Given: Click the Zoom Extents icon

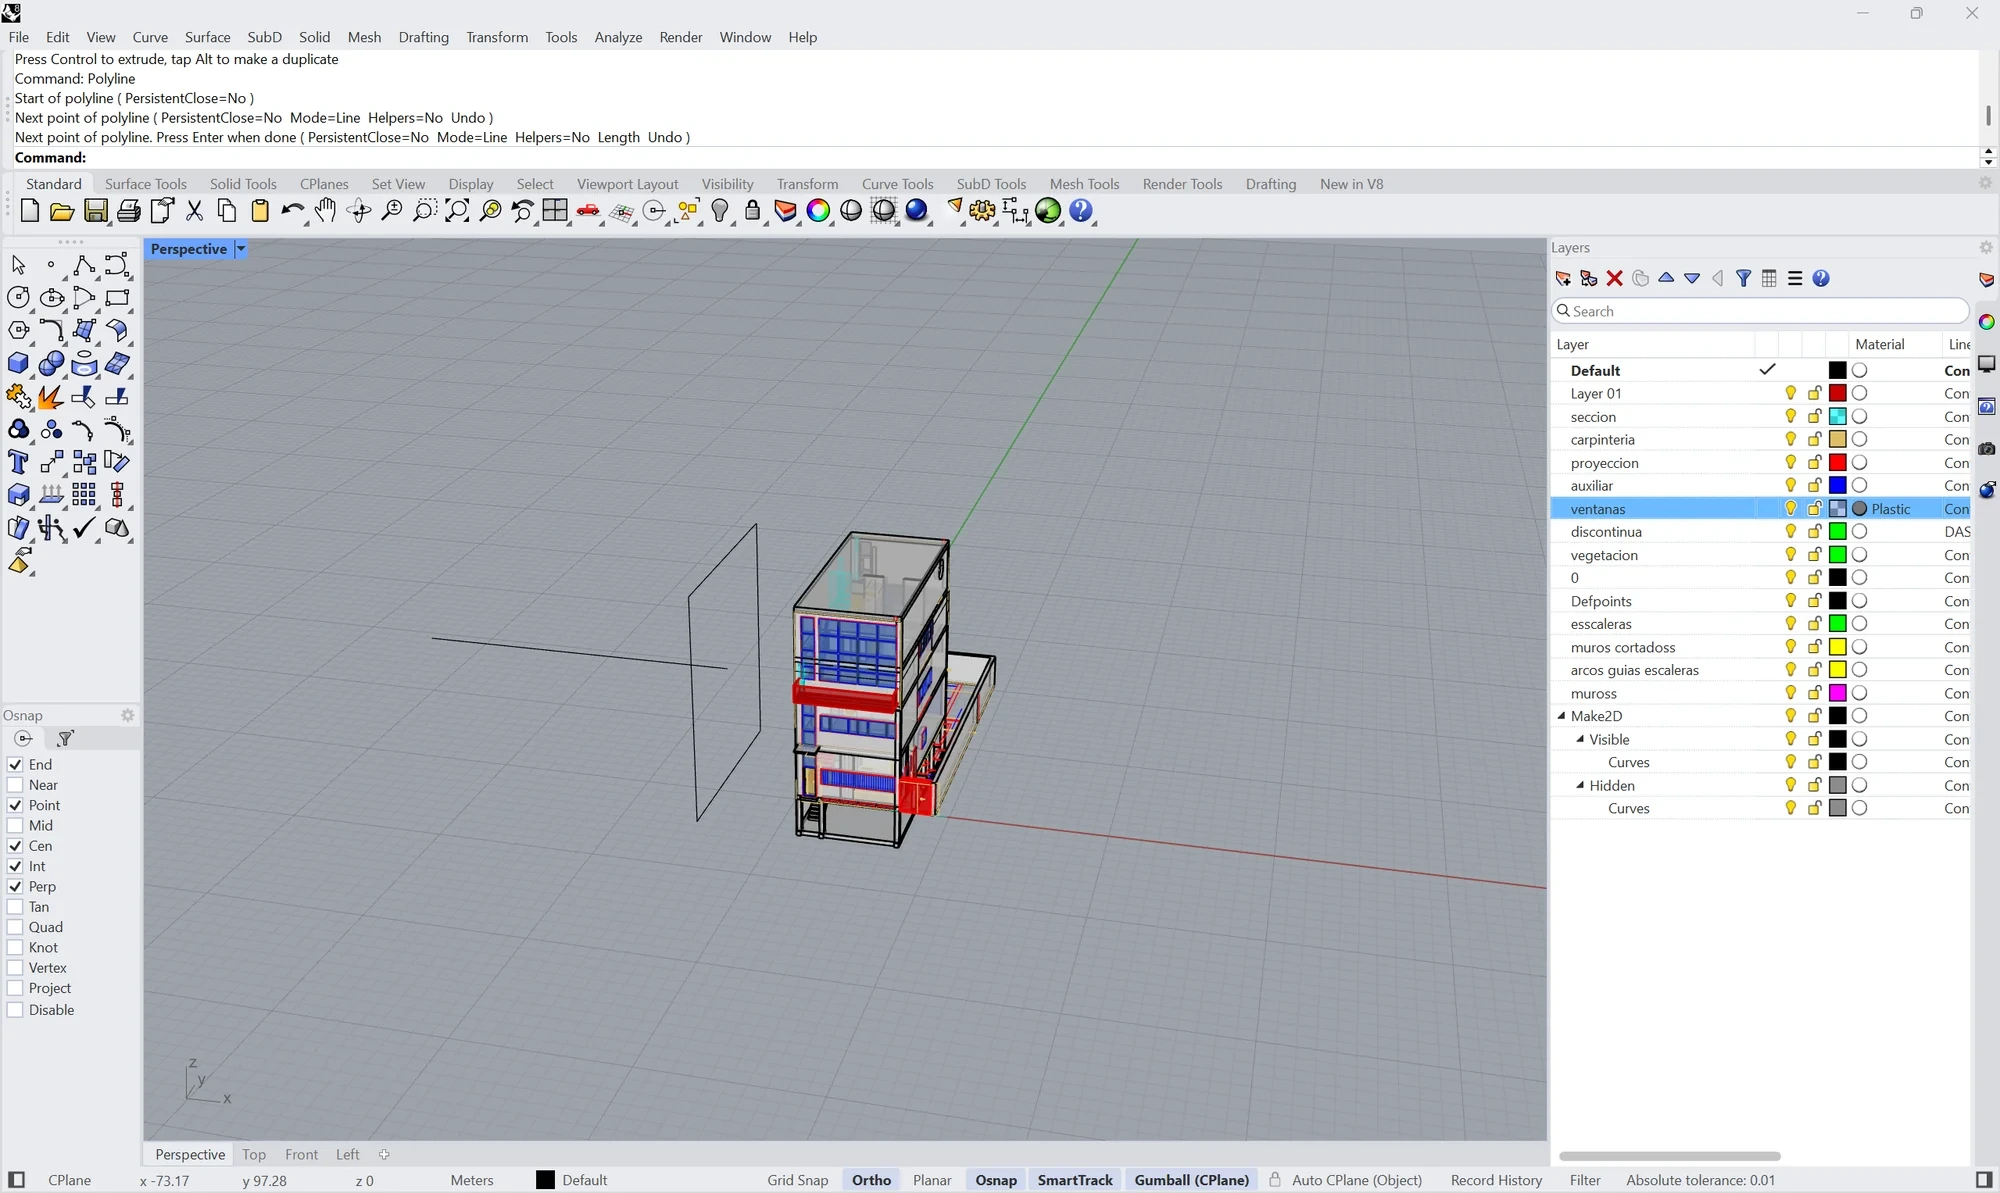Looking at the screenshot, I should tap(458, 211).
